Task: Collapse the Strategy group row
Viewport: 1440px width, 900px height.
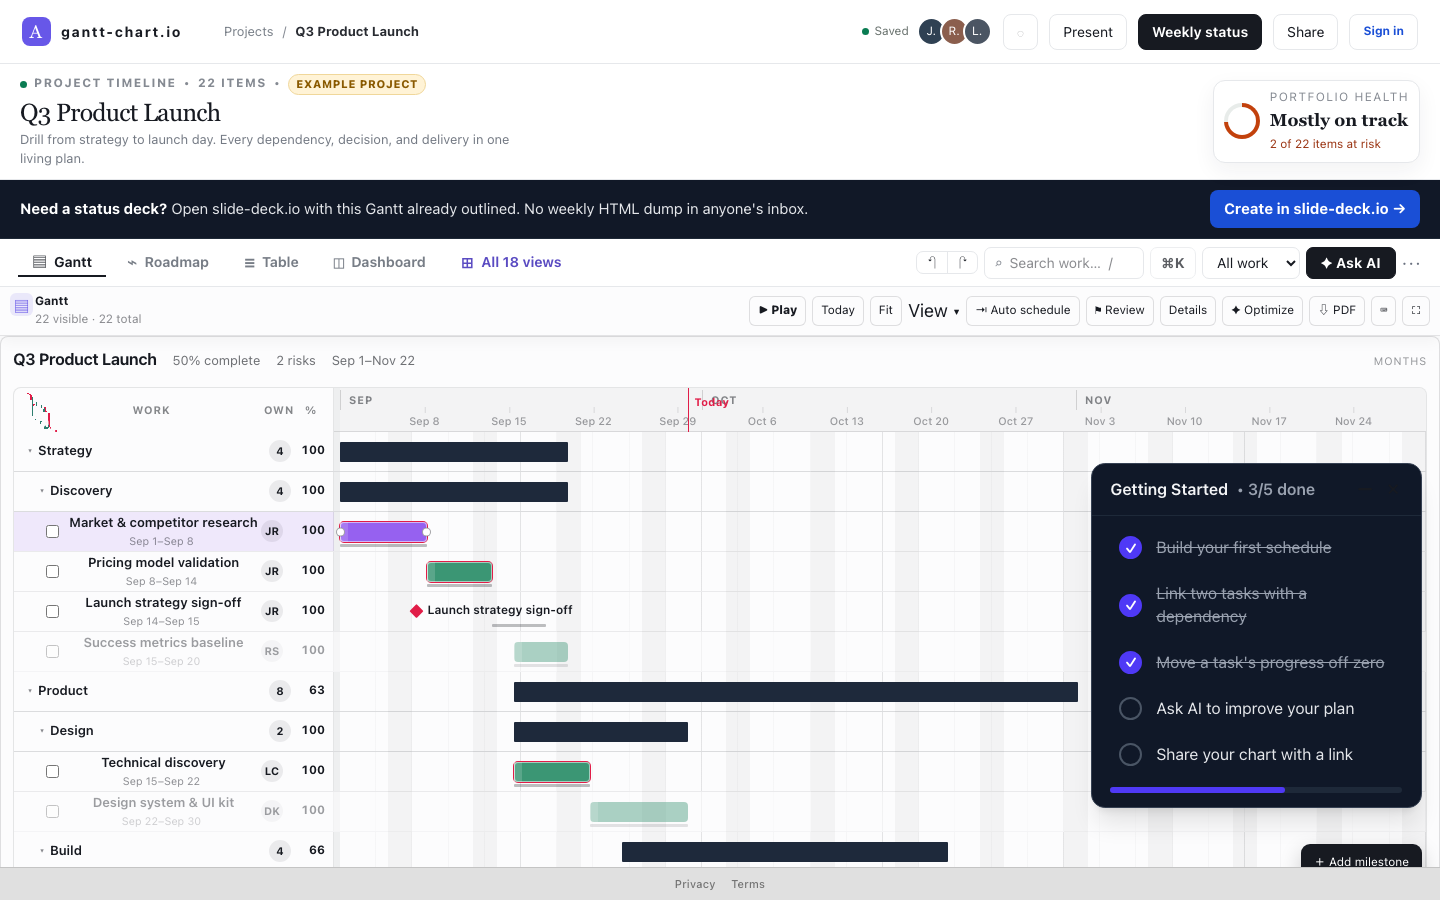Action: point(30,451)
